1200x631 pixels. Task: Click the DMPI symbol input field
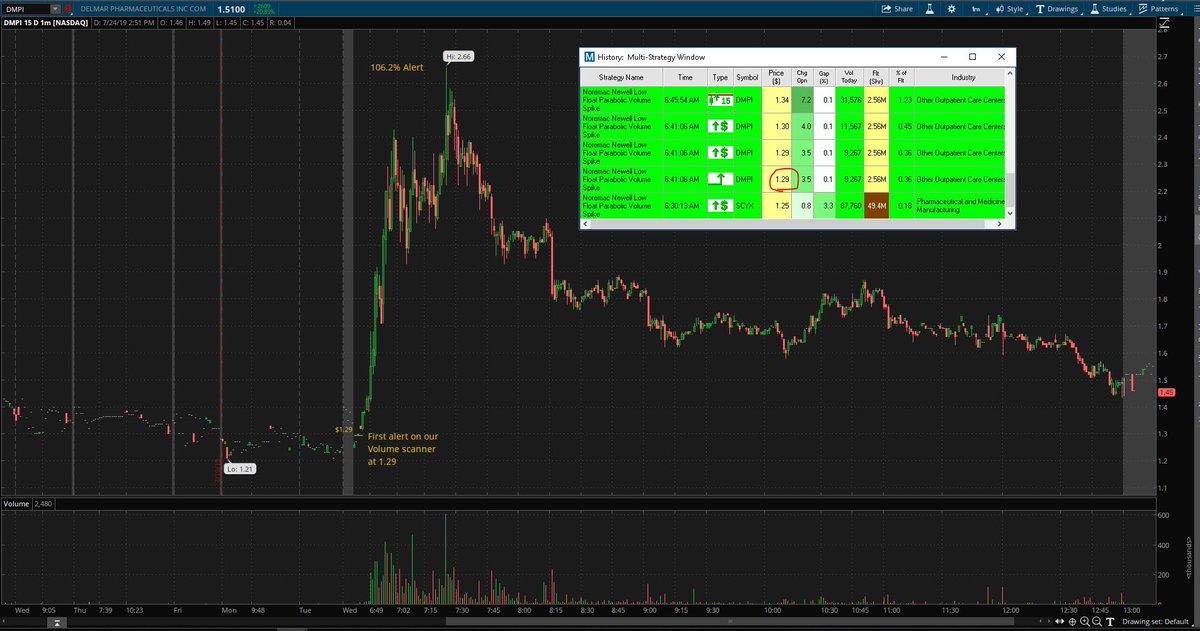pyautogui.click(x=28, y=8)
